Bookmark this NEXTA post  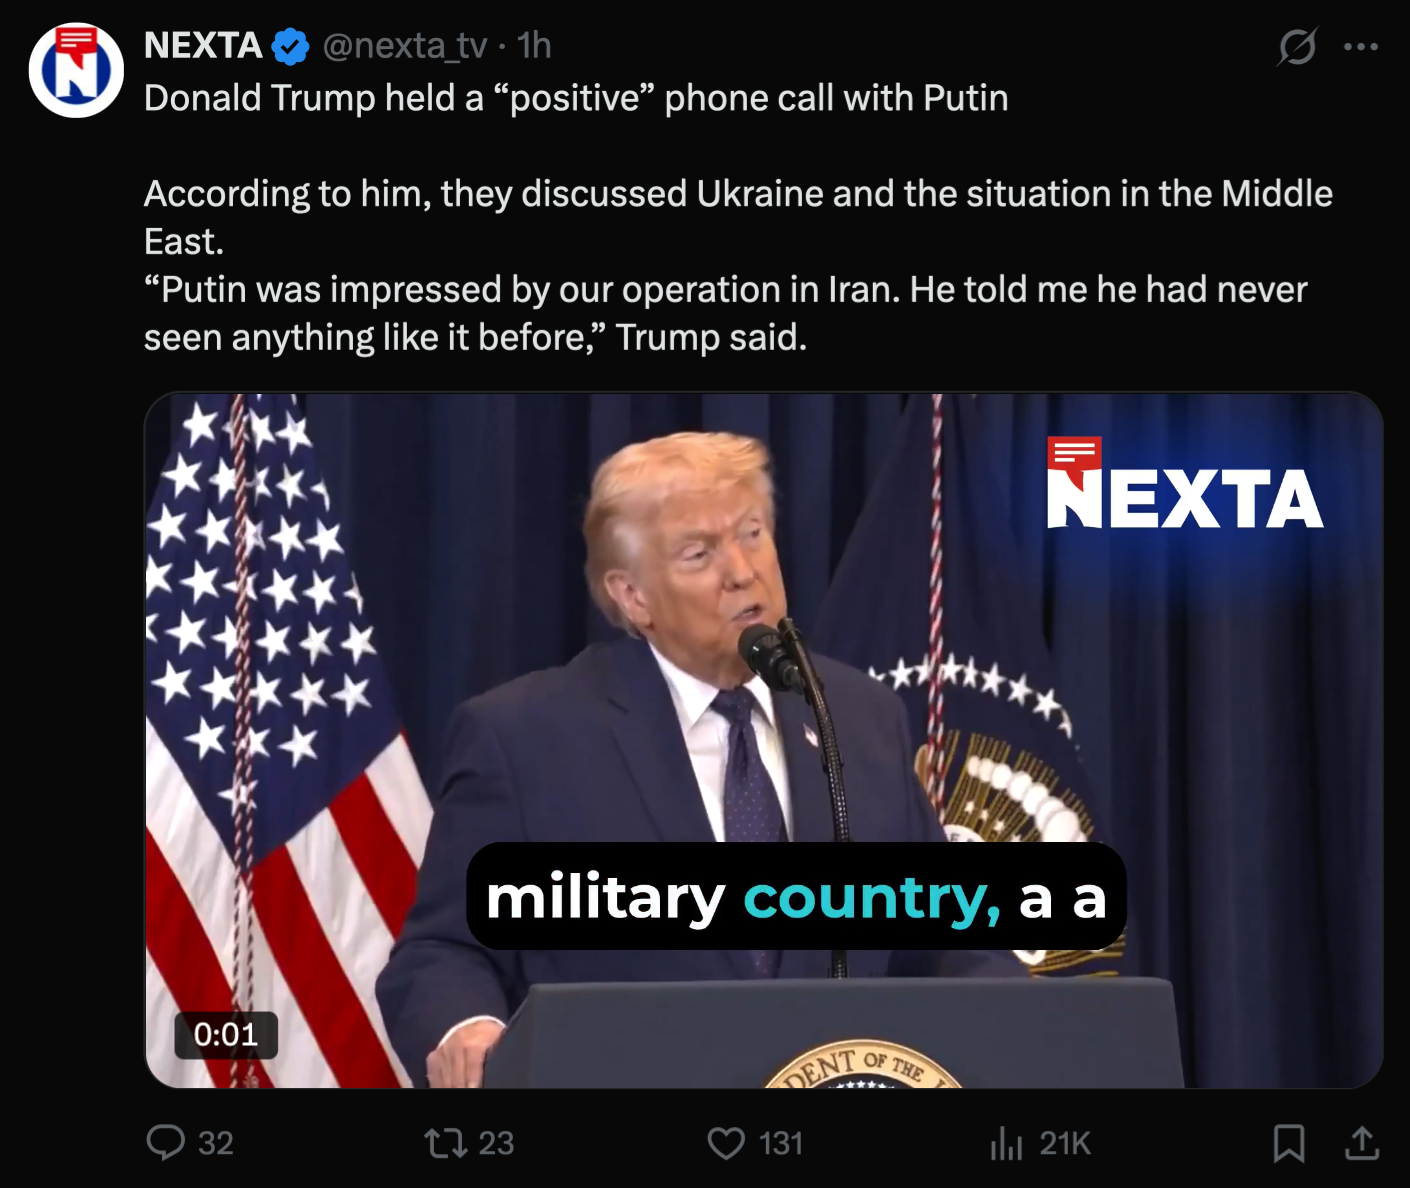pos(1288,1142)
